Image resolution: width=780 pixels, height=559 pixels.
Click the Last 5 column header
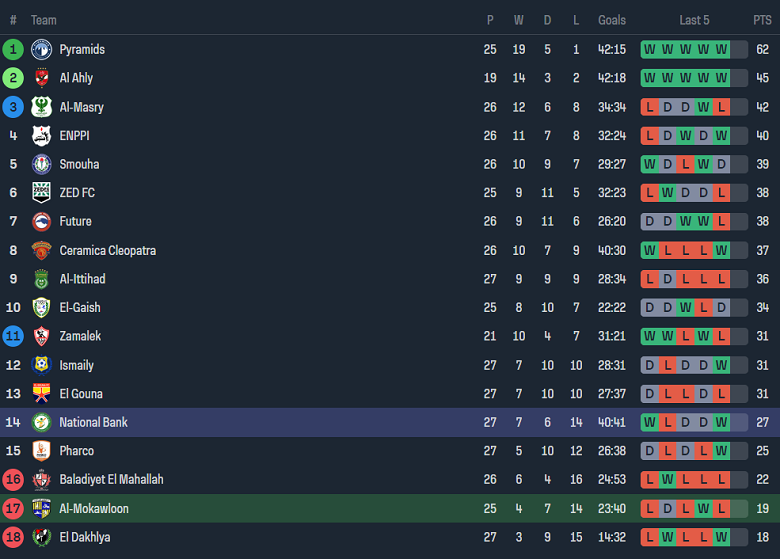click(x=694, y=20)
